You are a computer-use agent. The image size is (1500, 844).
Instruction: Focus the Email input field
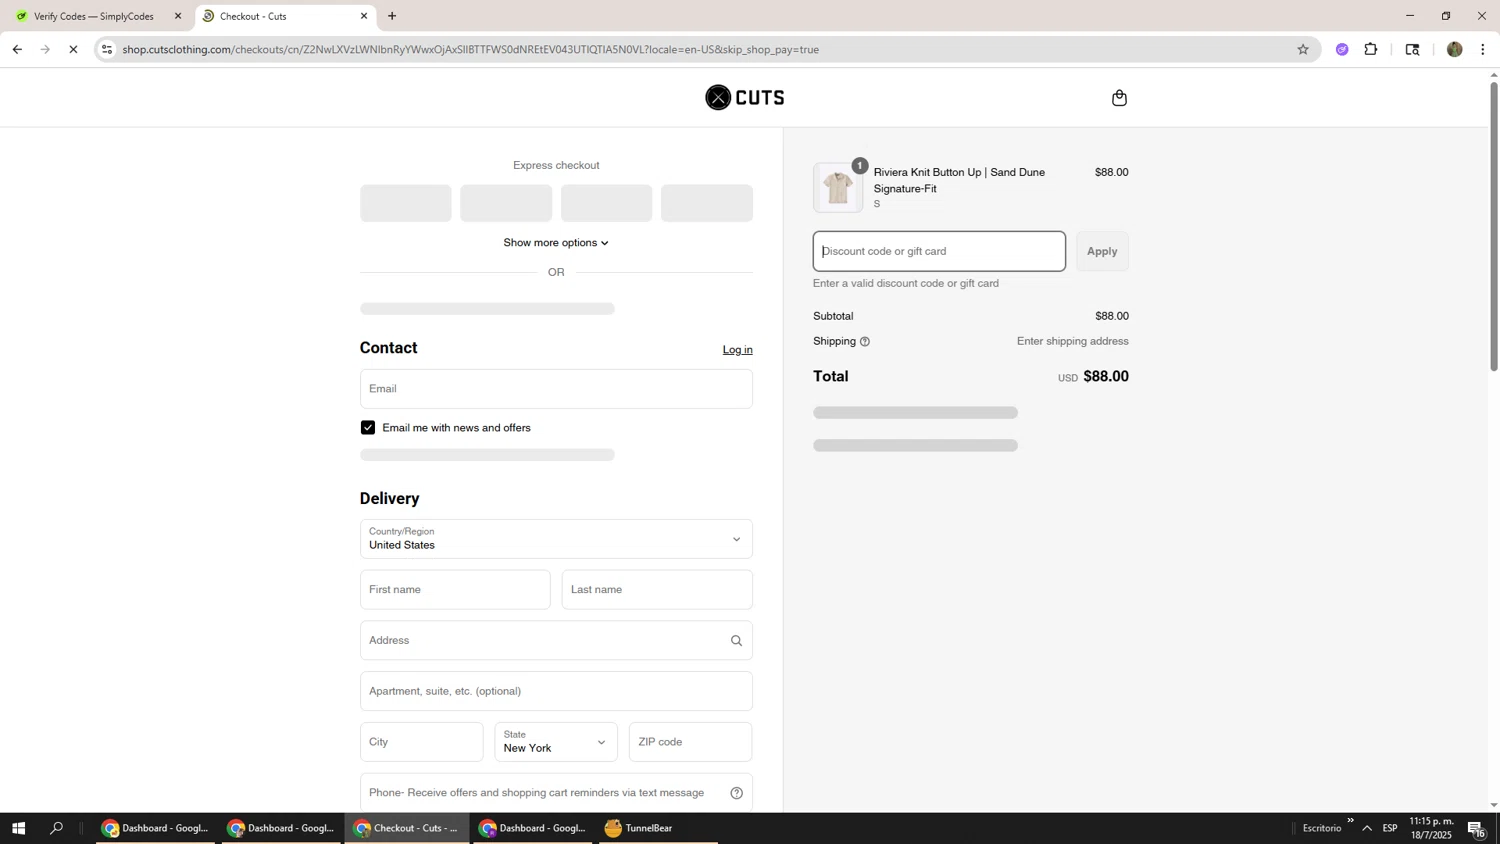[x=556, y=389]
